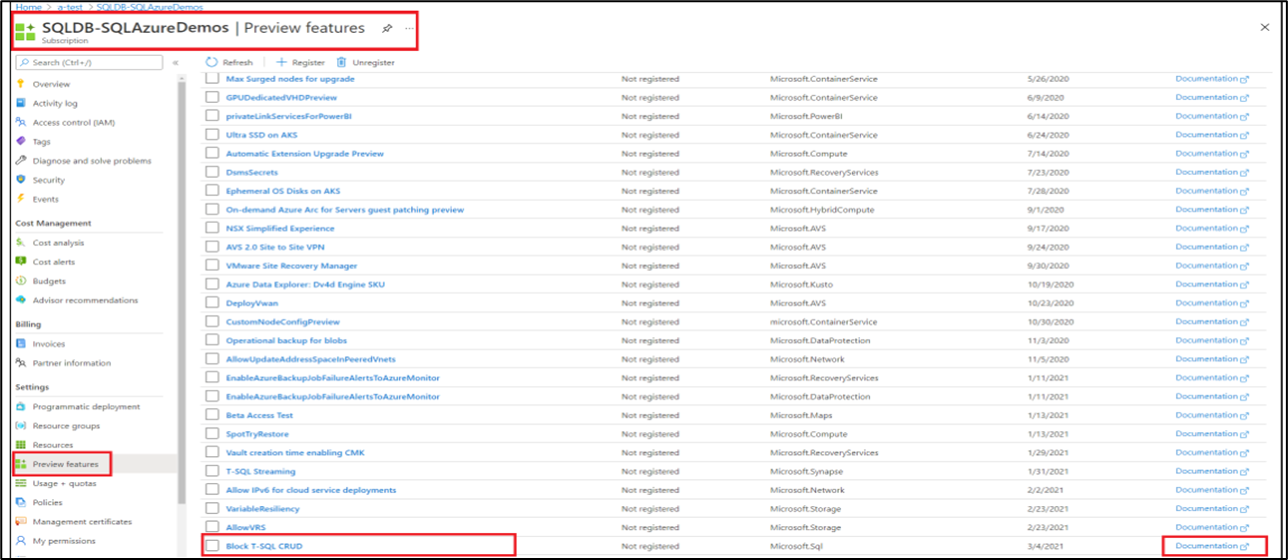
Task: Tick the DeployVwan checkbox
Action: click(x=212, y=303)
